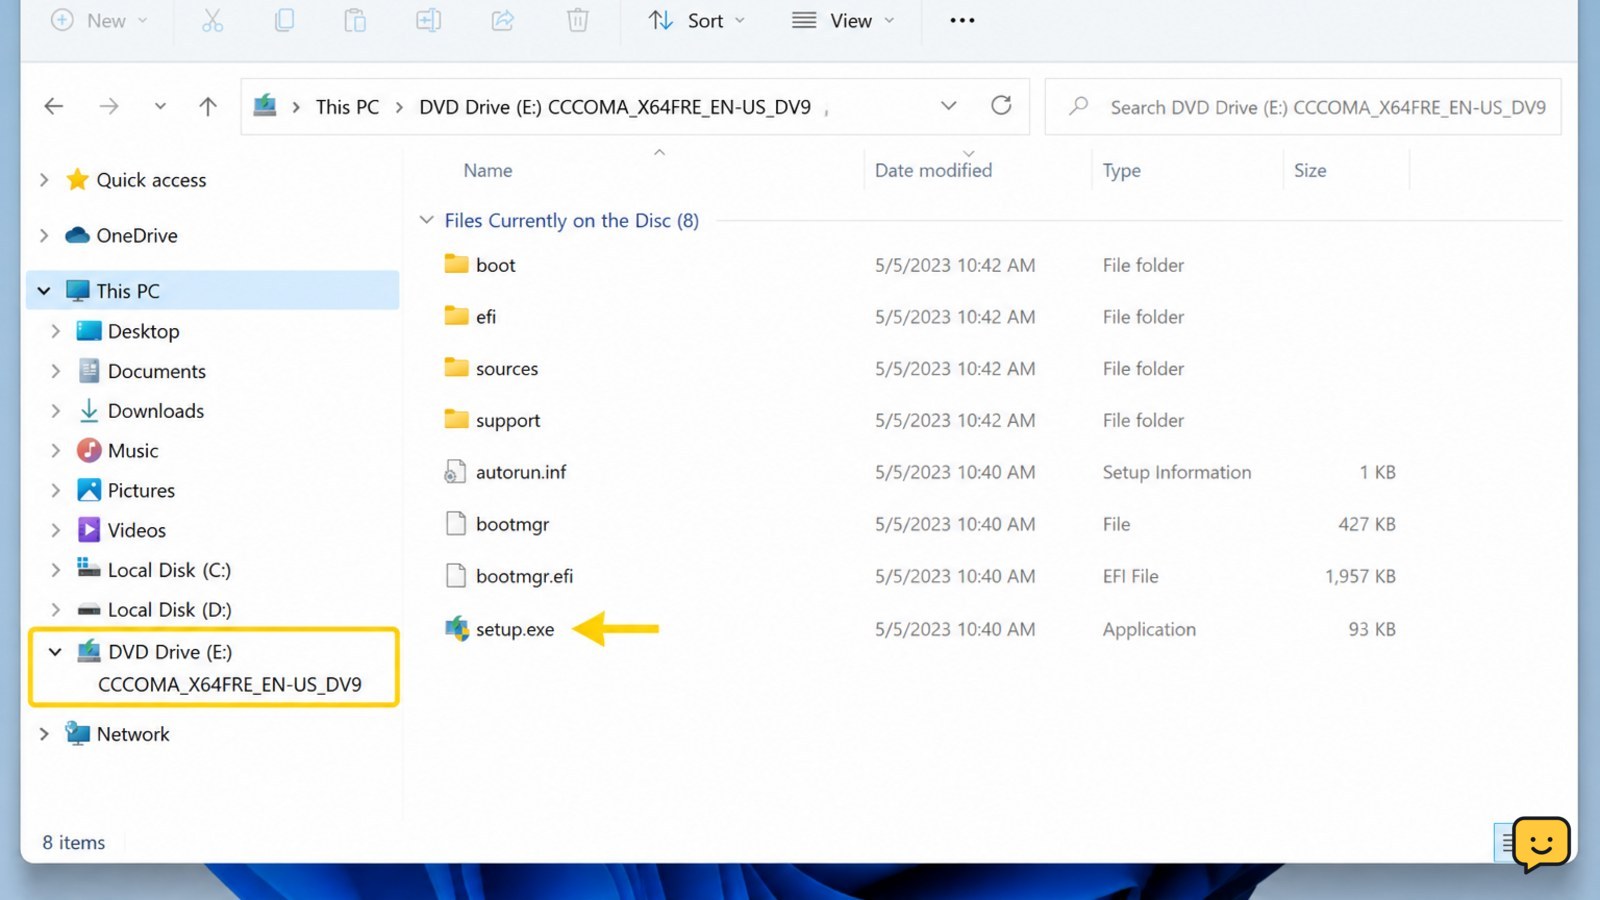
Task: Select the setup.exe application icon
Action: (x=457, y=629)
